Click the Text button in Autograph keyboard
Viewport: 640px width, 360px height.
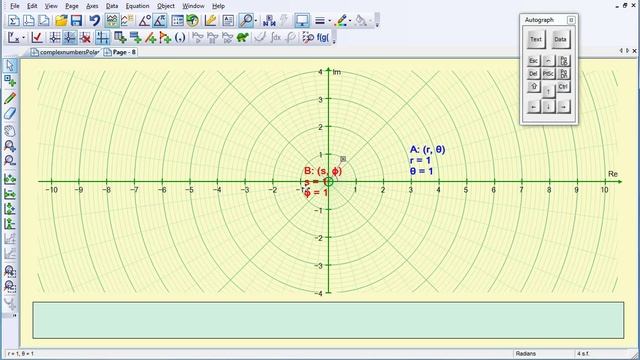pyautogui.click(x=536, y=40)
